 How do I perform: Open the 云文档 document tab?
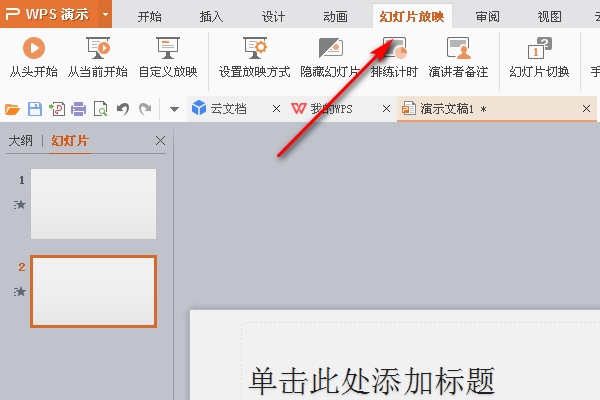tap(229, 109)
